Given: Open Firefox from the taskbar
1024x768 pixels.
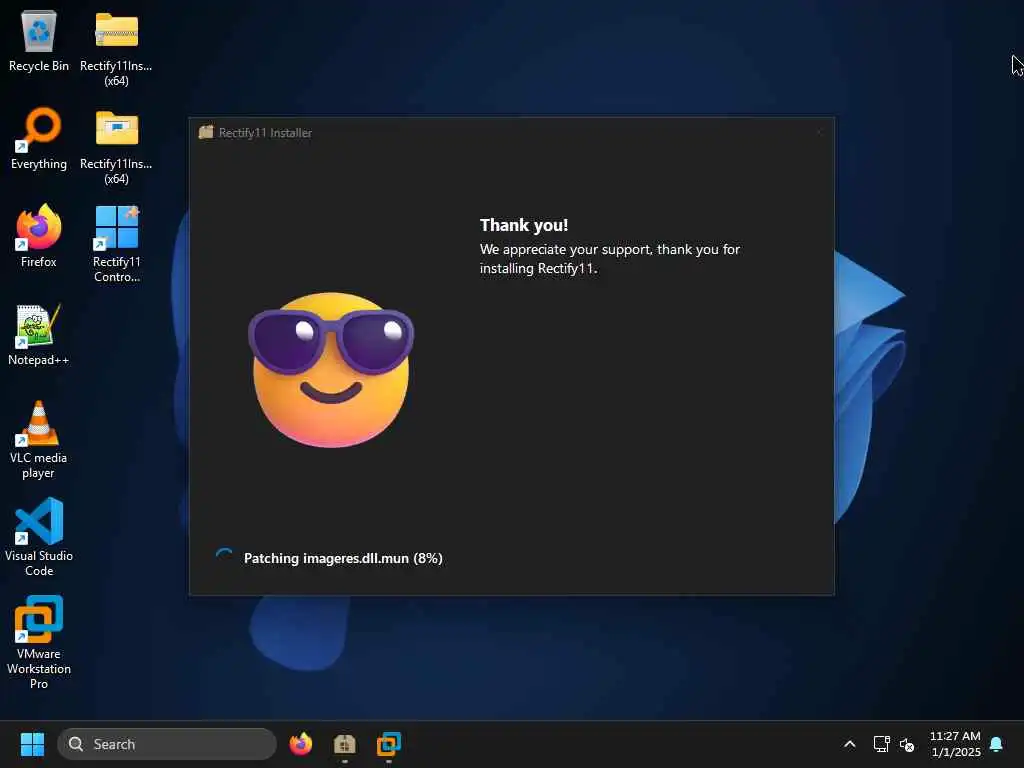Looking at the screenshot, I should [300, 744].
